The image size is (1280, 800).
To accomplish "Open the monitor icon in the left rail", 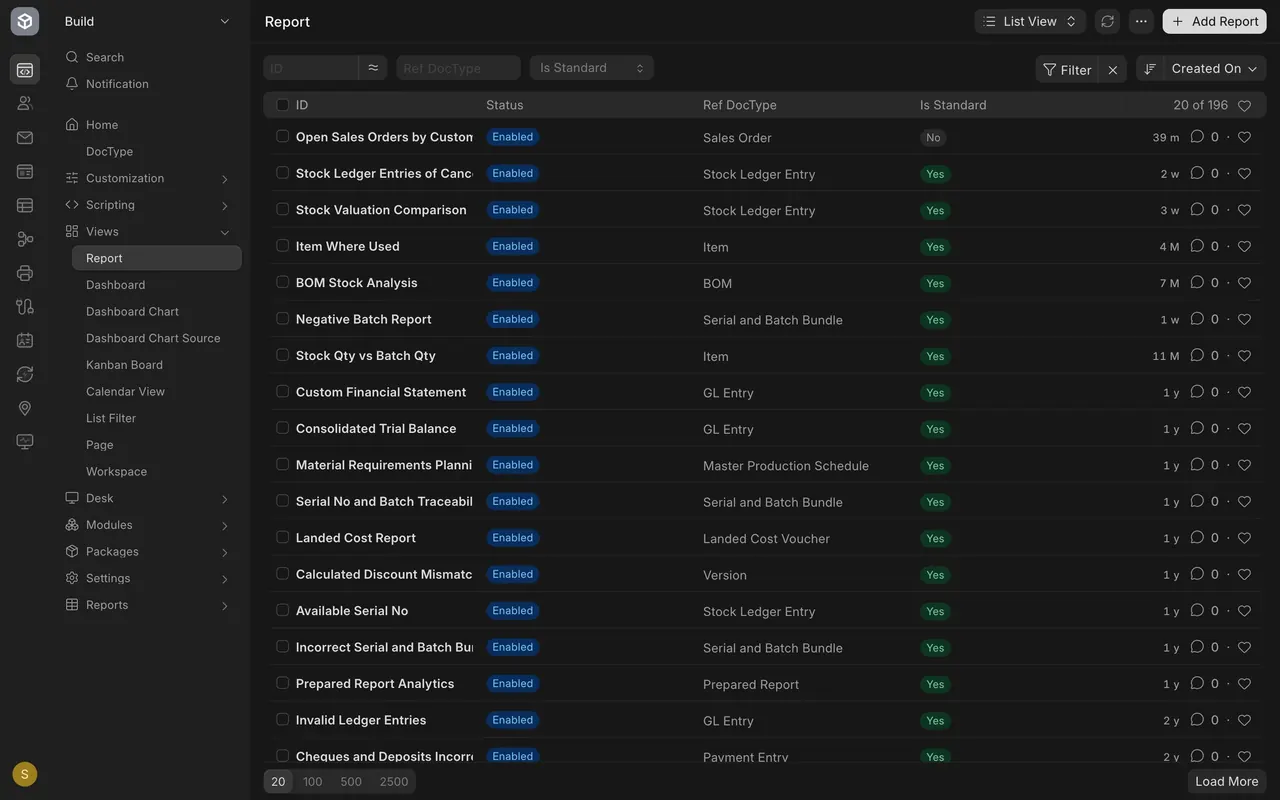I will [x=25, y=442].
